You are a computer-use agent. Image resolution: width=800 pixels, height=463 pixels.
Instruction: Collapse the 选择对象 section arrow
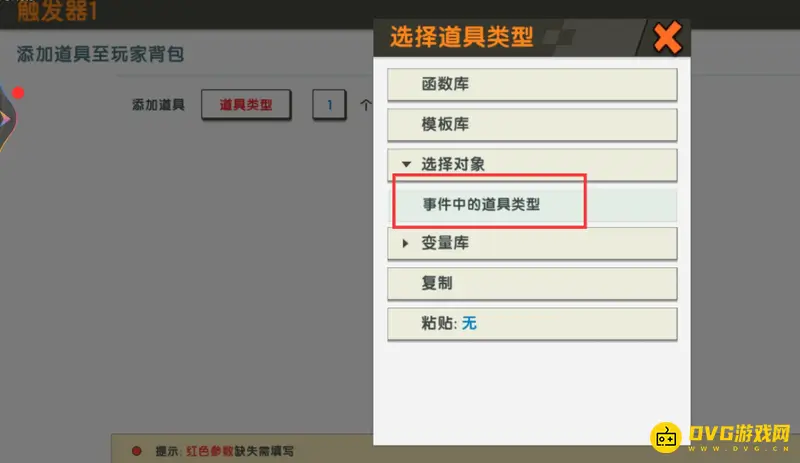406,164
